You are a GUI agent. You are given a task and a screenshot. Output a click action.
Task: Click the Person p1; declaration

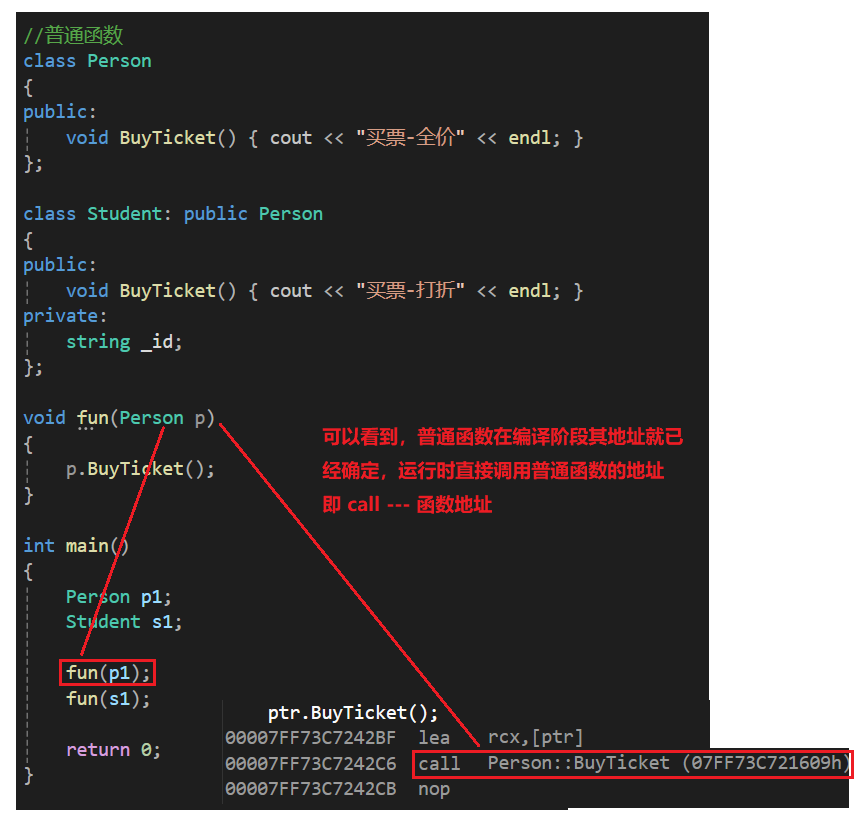[x=119, y=597]
